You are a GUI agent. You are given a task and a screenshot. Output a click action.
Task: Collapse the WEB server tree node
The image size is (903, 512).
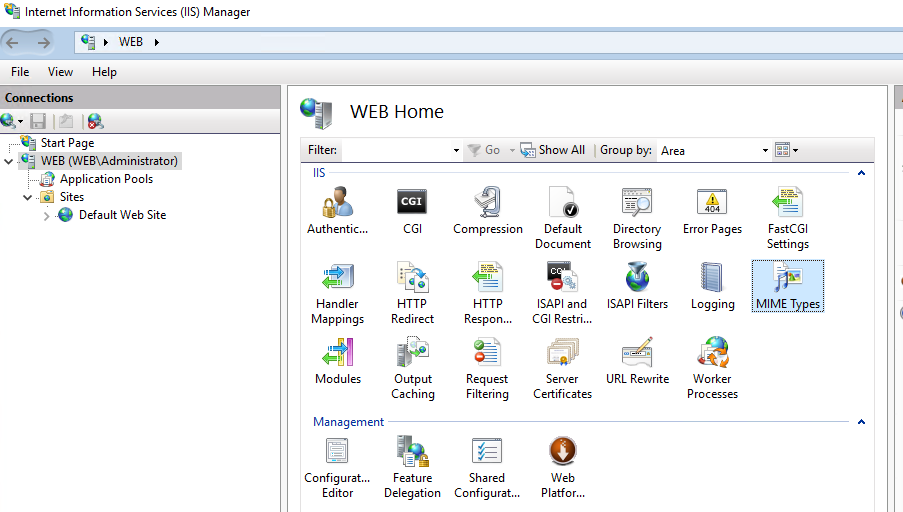(9, 161)
